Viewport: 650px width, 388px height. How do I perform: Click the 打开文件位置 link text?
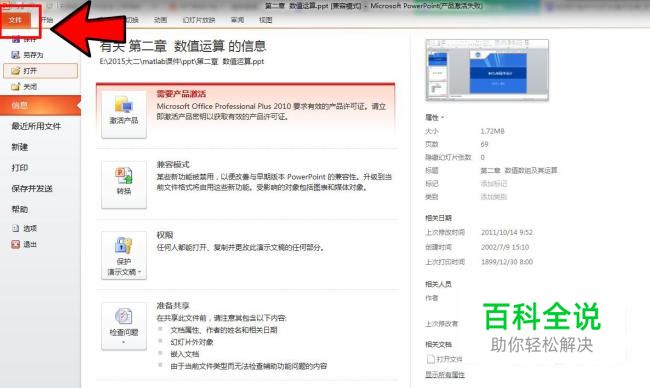(x=449, y=359)
